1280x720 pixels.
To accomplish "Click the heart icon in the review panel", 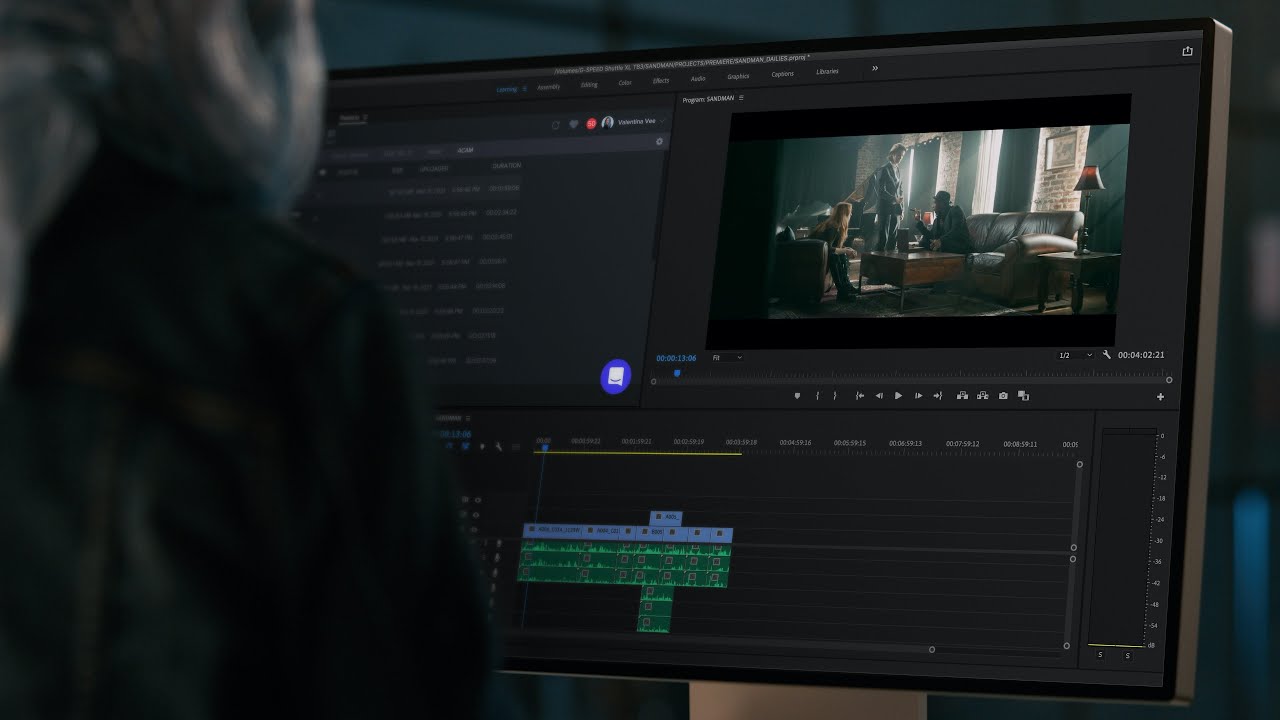I will tap(573, 124).
